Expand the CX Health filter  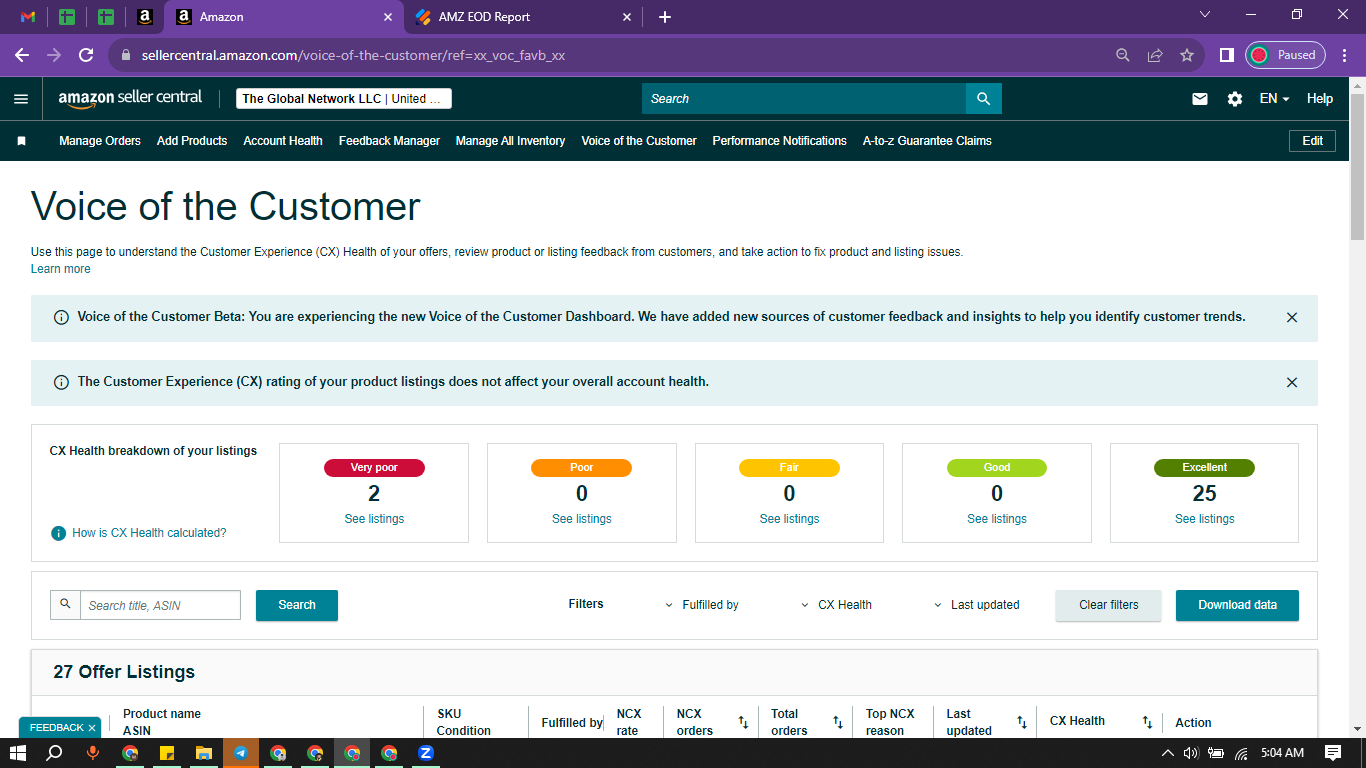pyautogui.click(x=837, y=605)
